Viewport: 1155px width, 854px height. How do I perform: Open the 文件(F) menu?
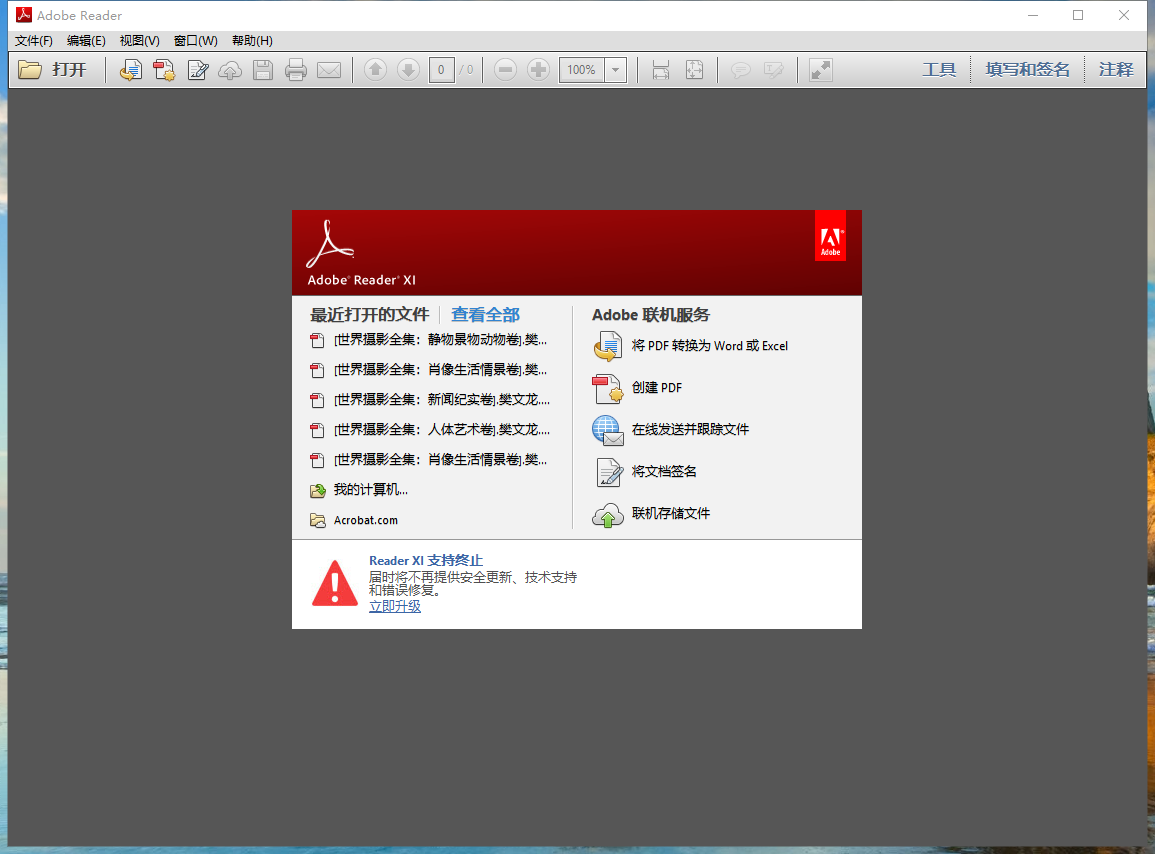(x=34, y=41)
